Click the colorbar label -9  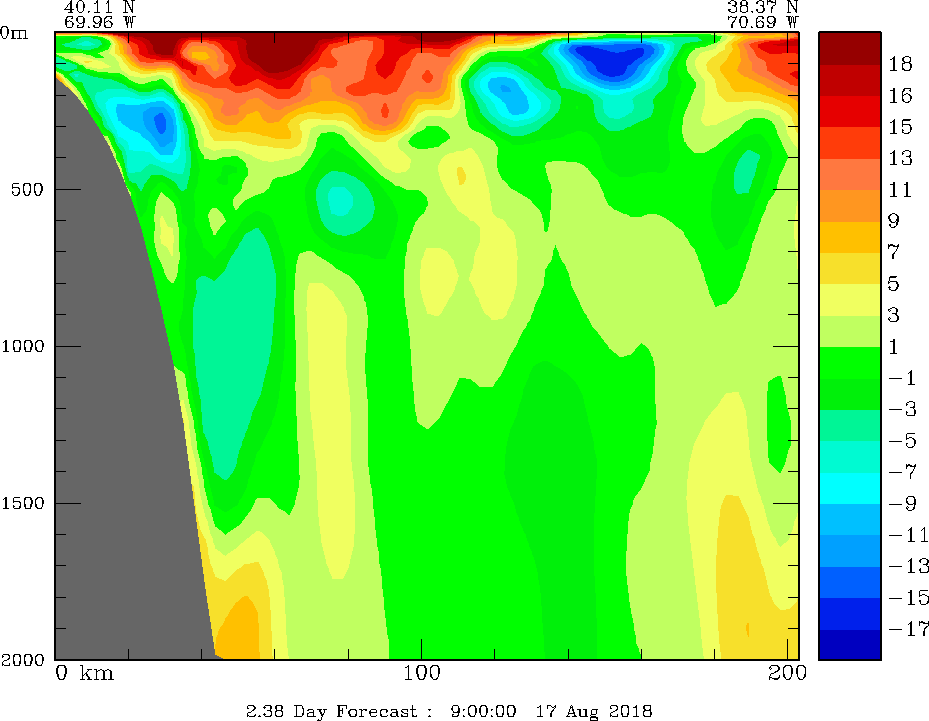tap(903, 504)
